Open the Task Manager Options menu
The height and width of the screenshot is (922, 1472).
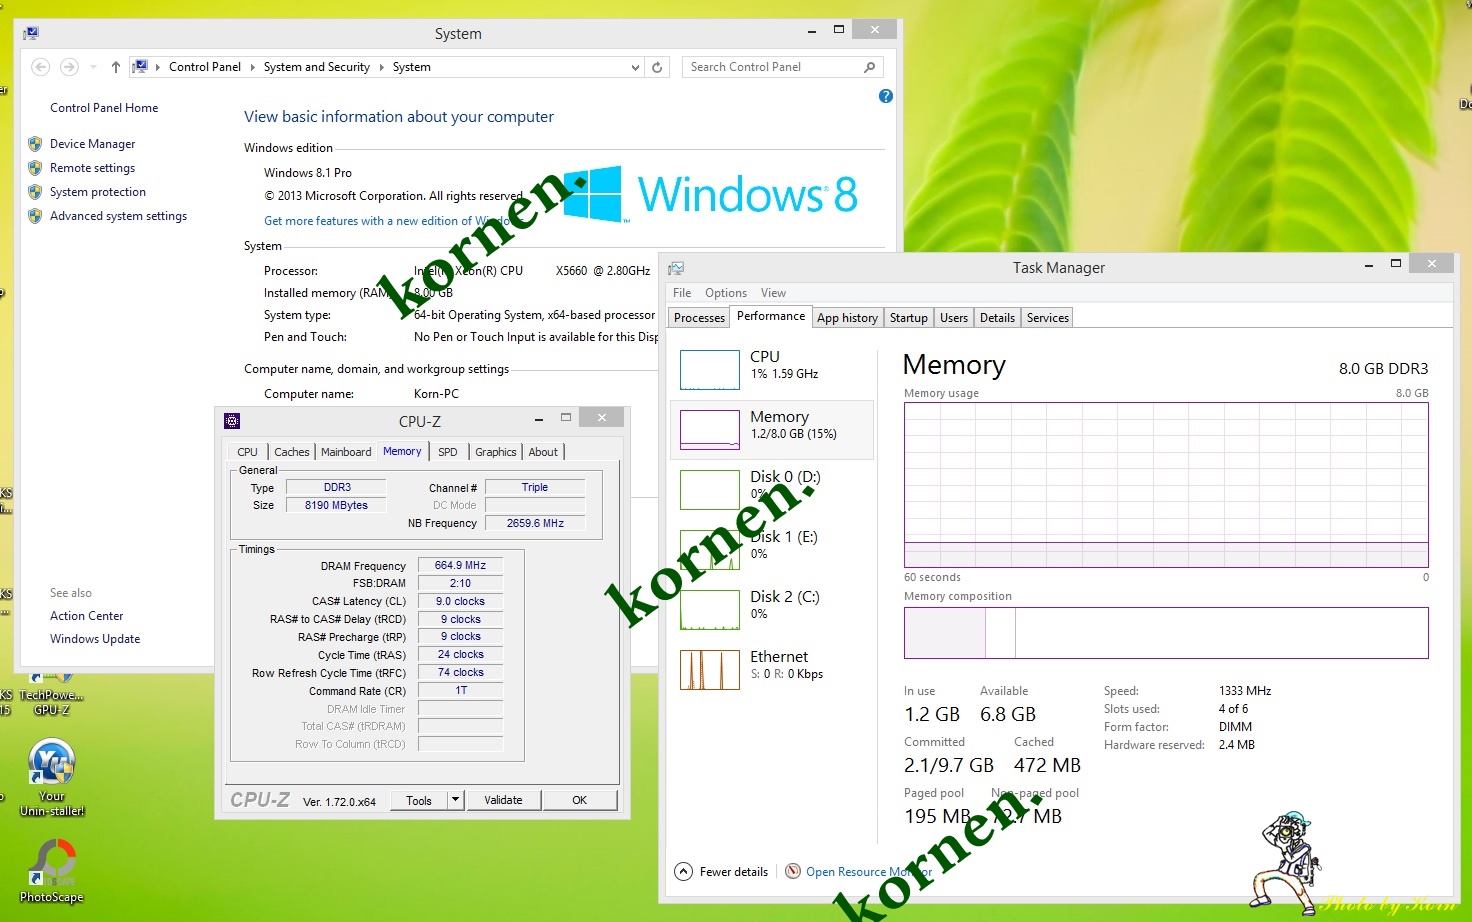726,293
